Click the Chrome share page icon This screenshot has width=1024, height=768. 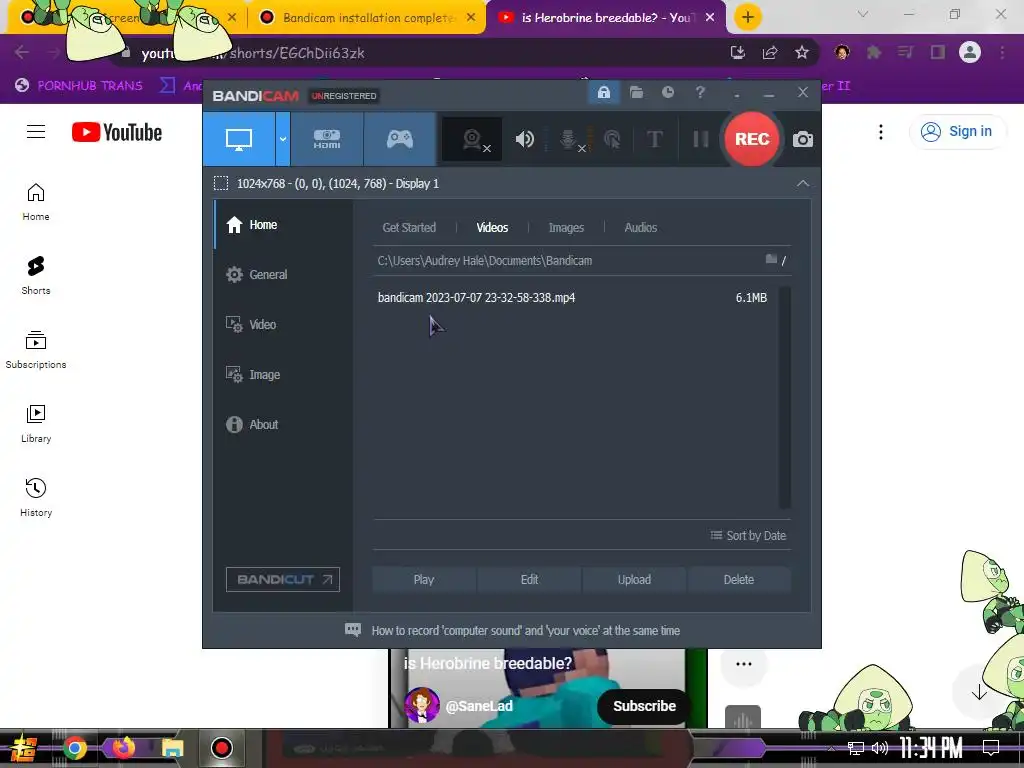tap(770, 52)
